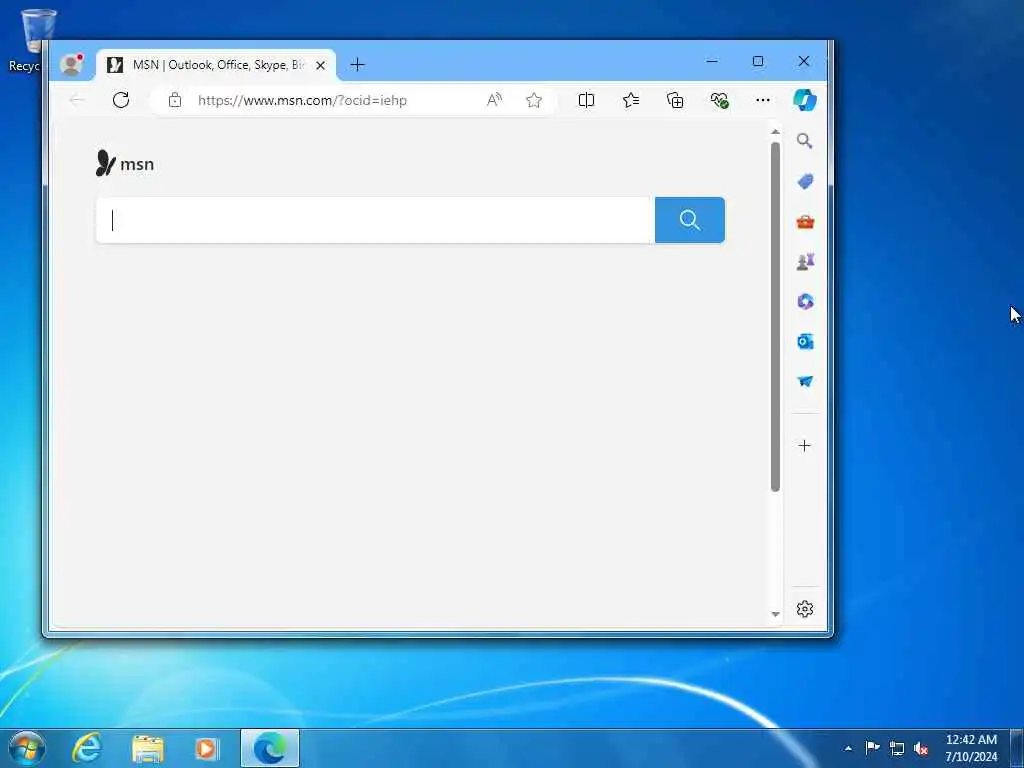
Task: Click the scrollbar up arrow
Action: 775,132
